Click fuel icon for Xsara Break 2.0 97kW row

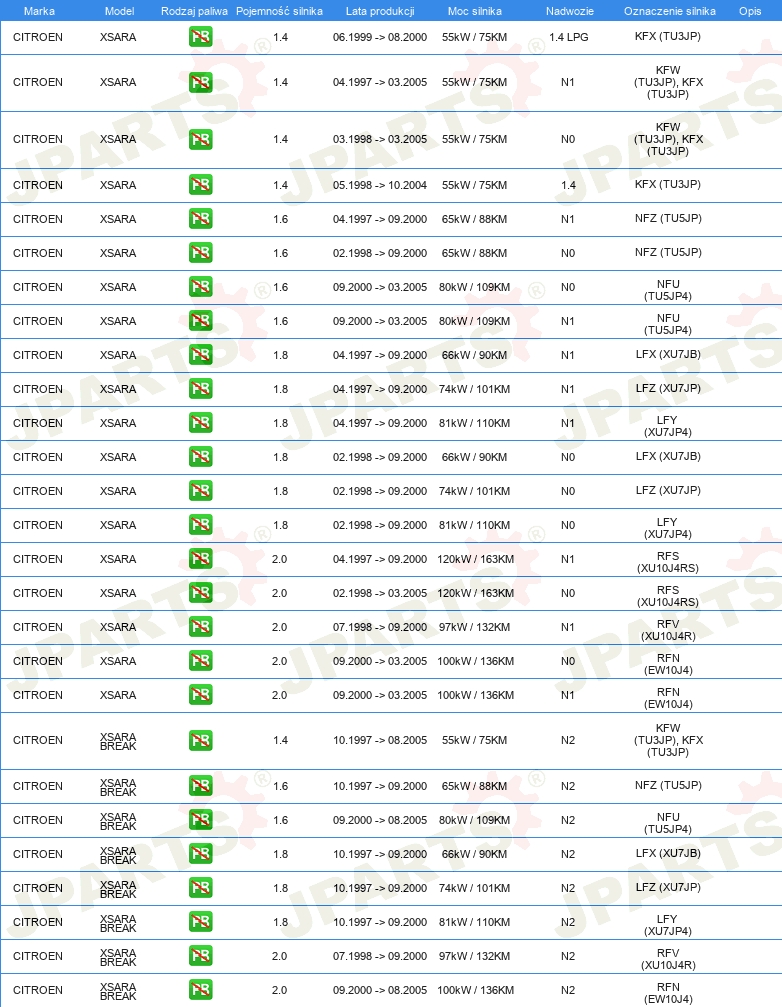200,956
